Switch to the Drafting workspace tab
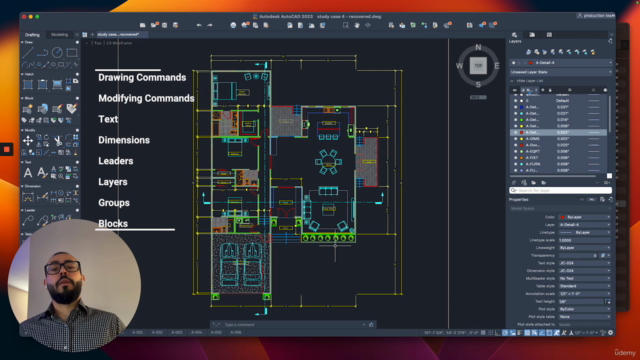 (x=32, y=35)
